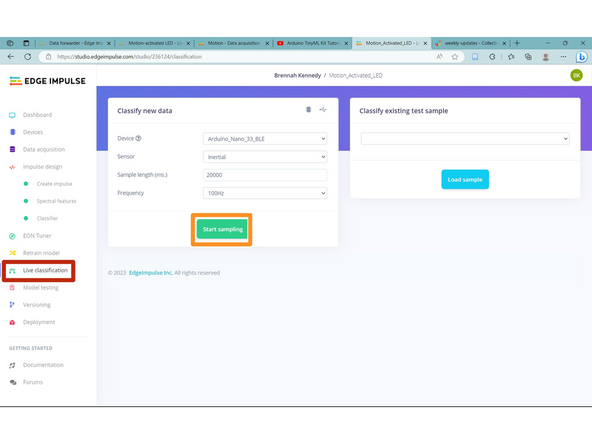The height and width of the screenshot is (444, 592).
Task: Open the Dashboard page in sidebar
Action: 37,115
